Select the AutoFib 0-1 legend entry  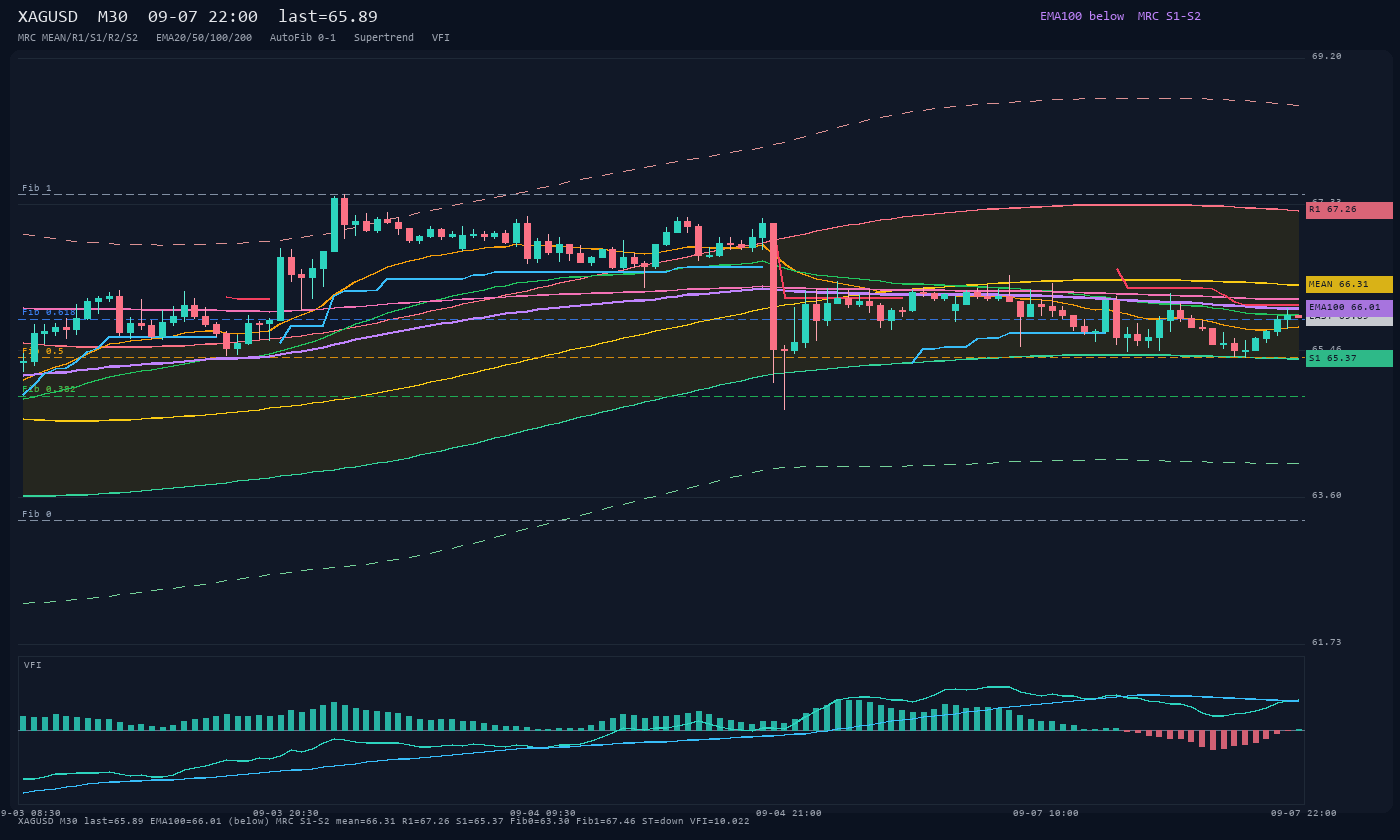click(x=303, y=38)
